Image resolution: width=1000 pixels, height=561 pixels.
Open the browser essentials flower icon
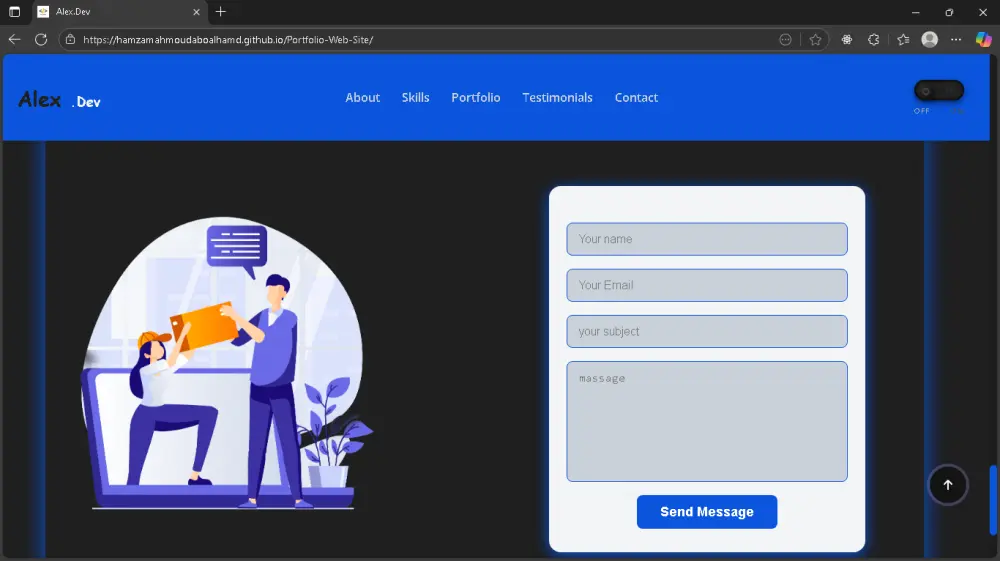click(x=846, y=40)
